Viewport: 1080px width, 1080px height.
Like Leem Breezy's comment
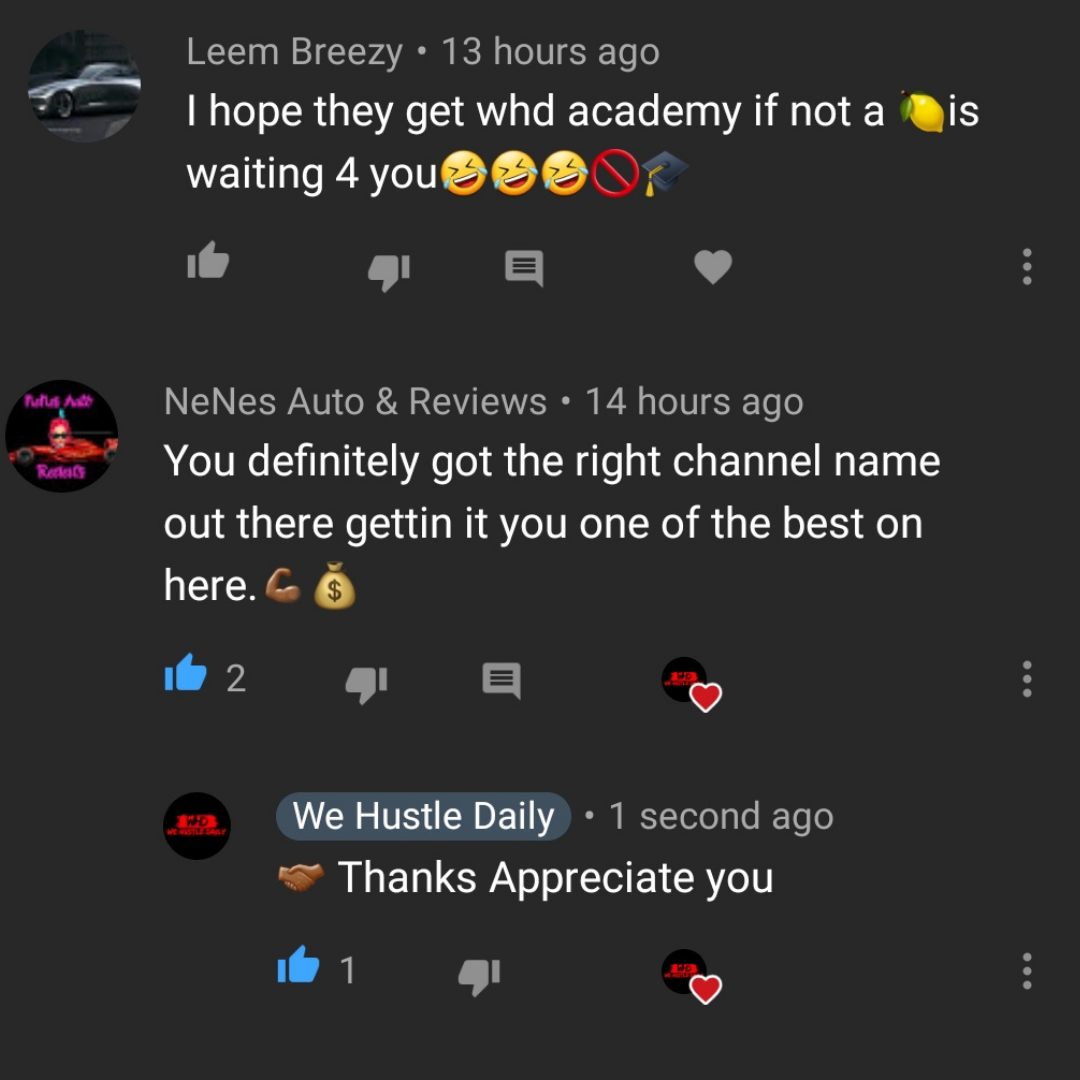tap(208, 261)
